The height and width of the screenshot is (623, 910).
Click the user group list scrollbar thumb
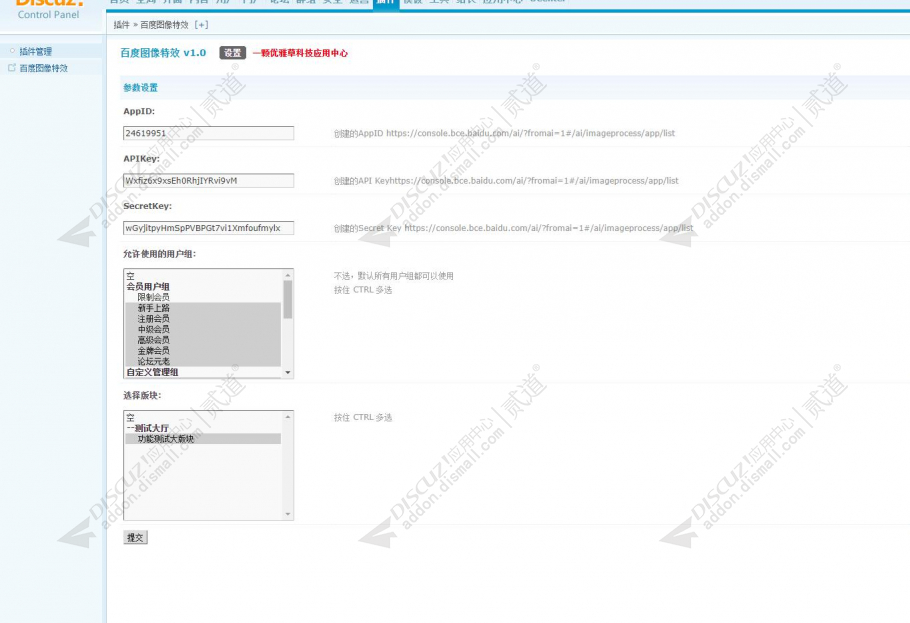[x=288, y=299]
